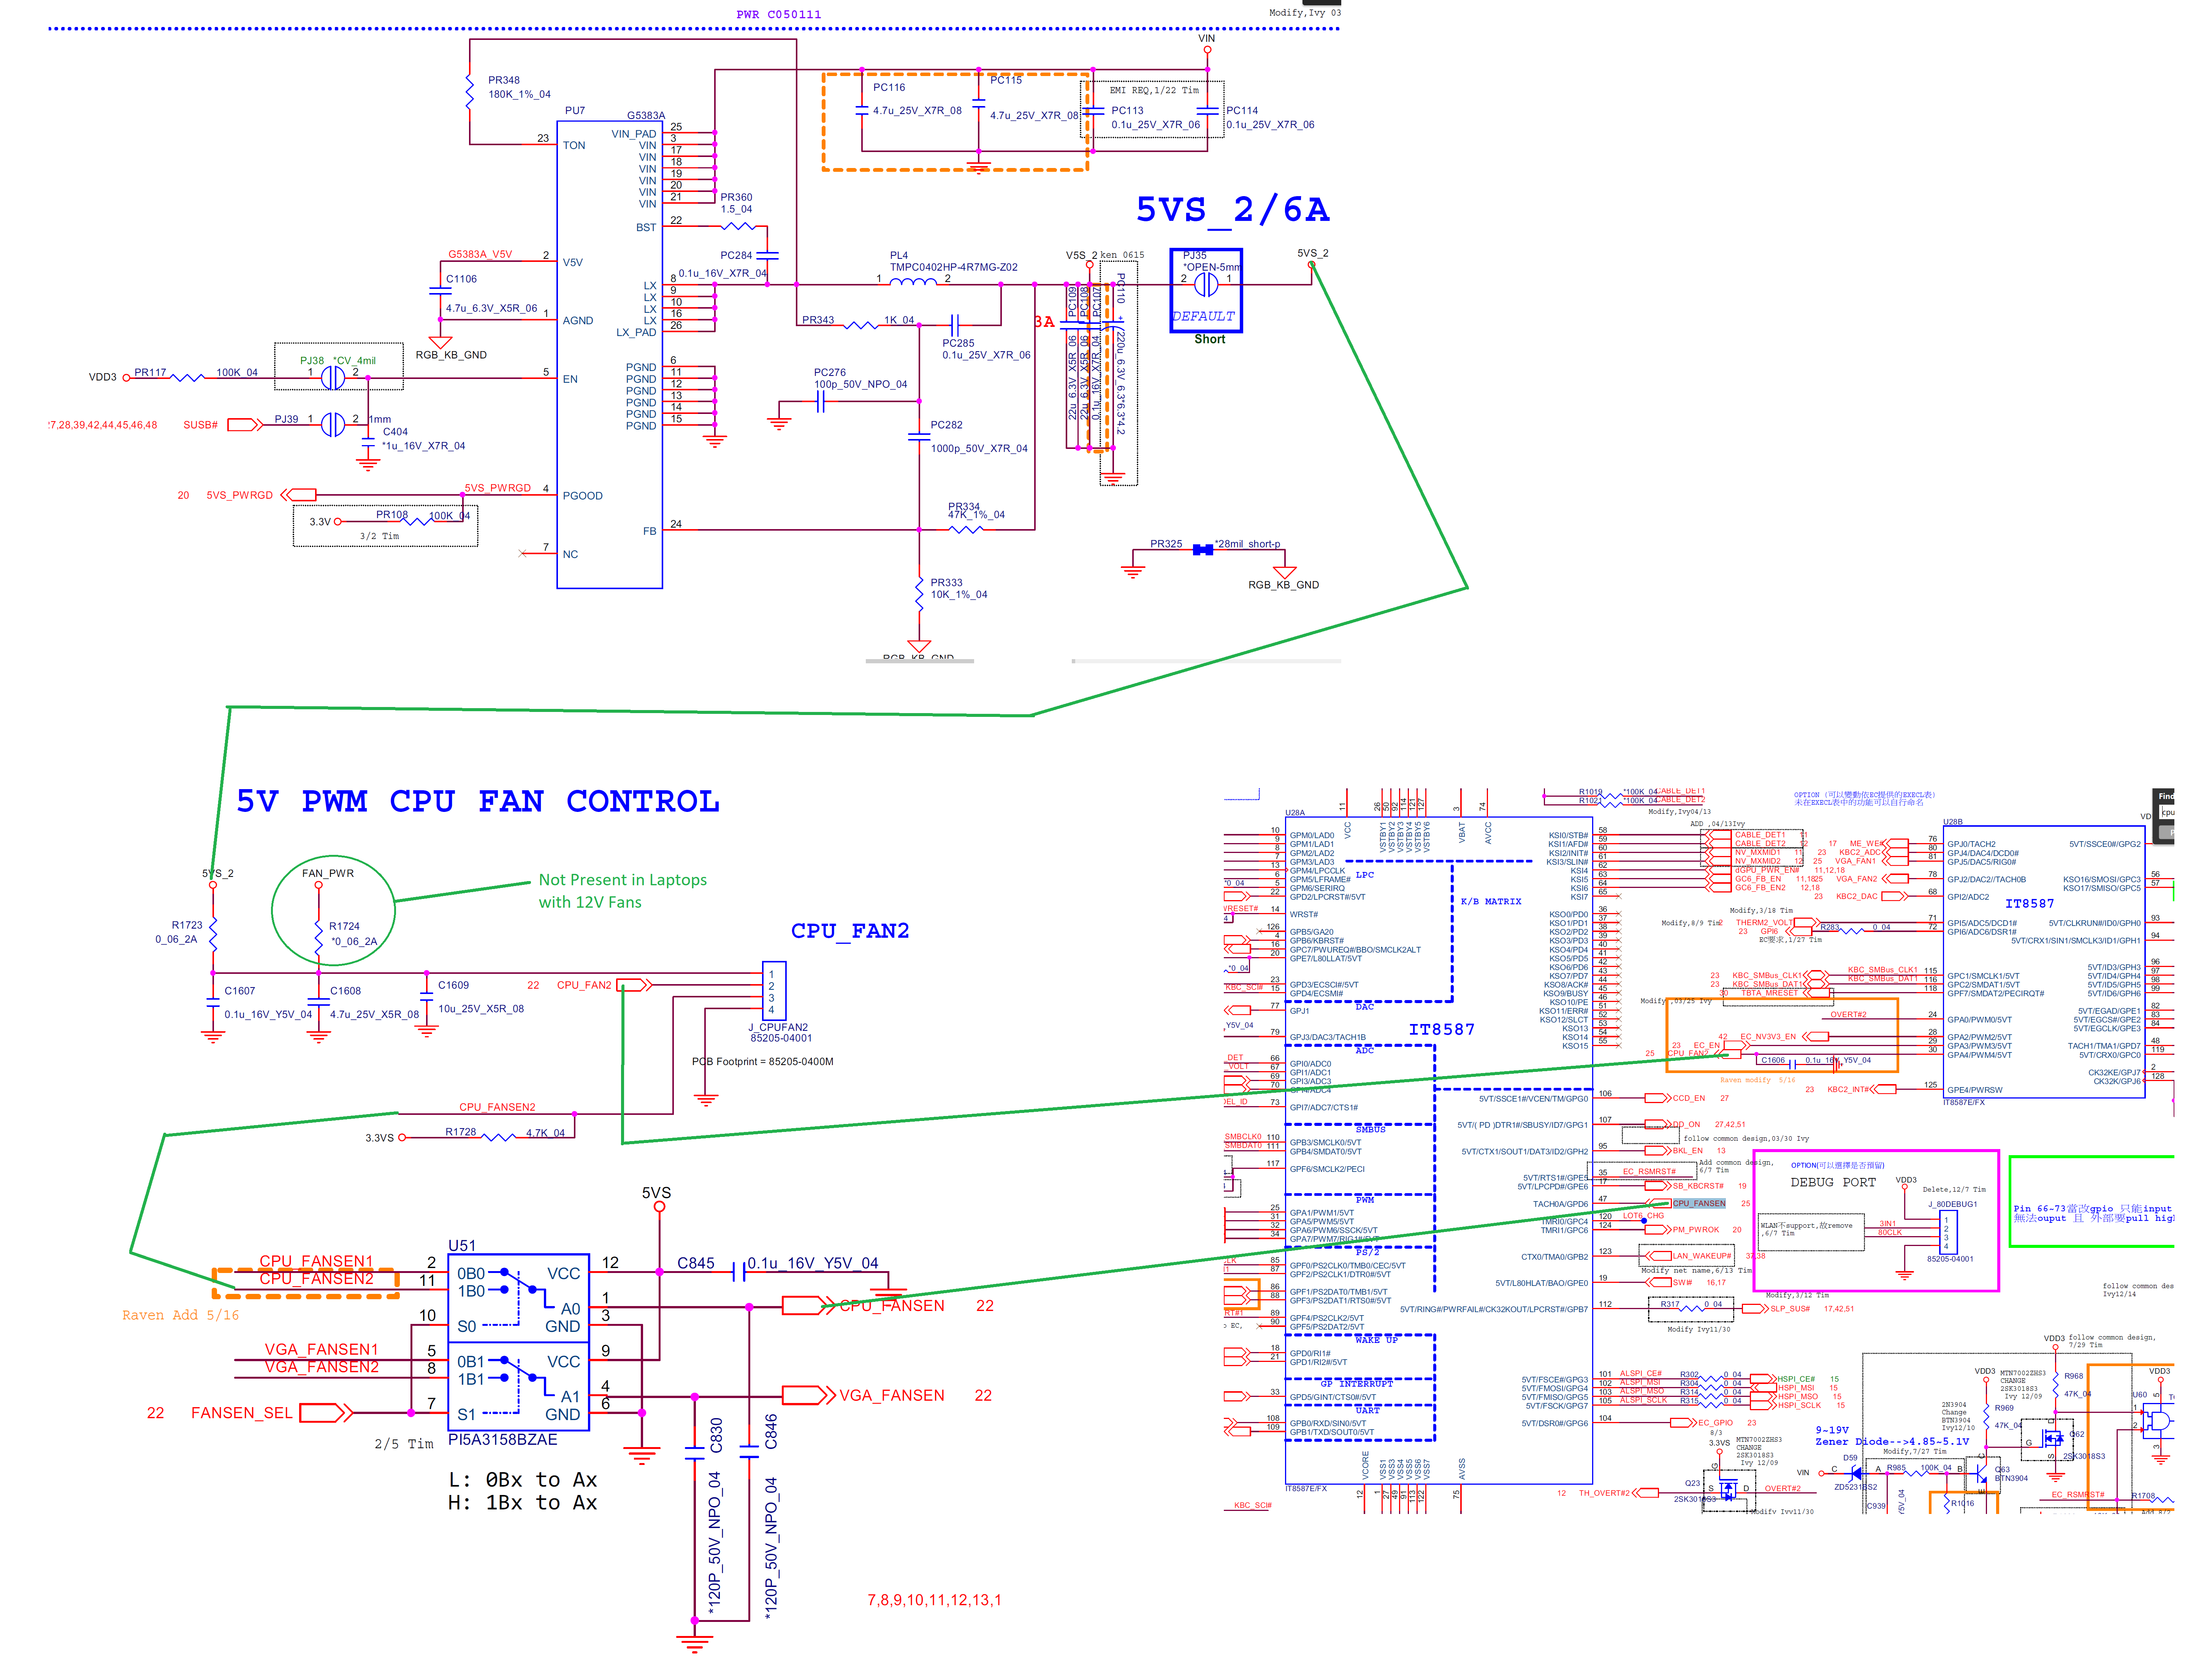The width and height of the screenshot is (2212, 1674).
Task: Select the EMI REQ,1/22 Tim note
Action: click(x=1154, y=90)
